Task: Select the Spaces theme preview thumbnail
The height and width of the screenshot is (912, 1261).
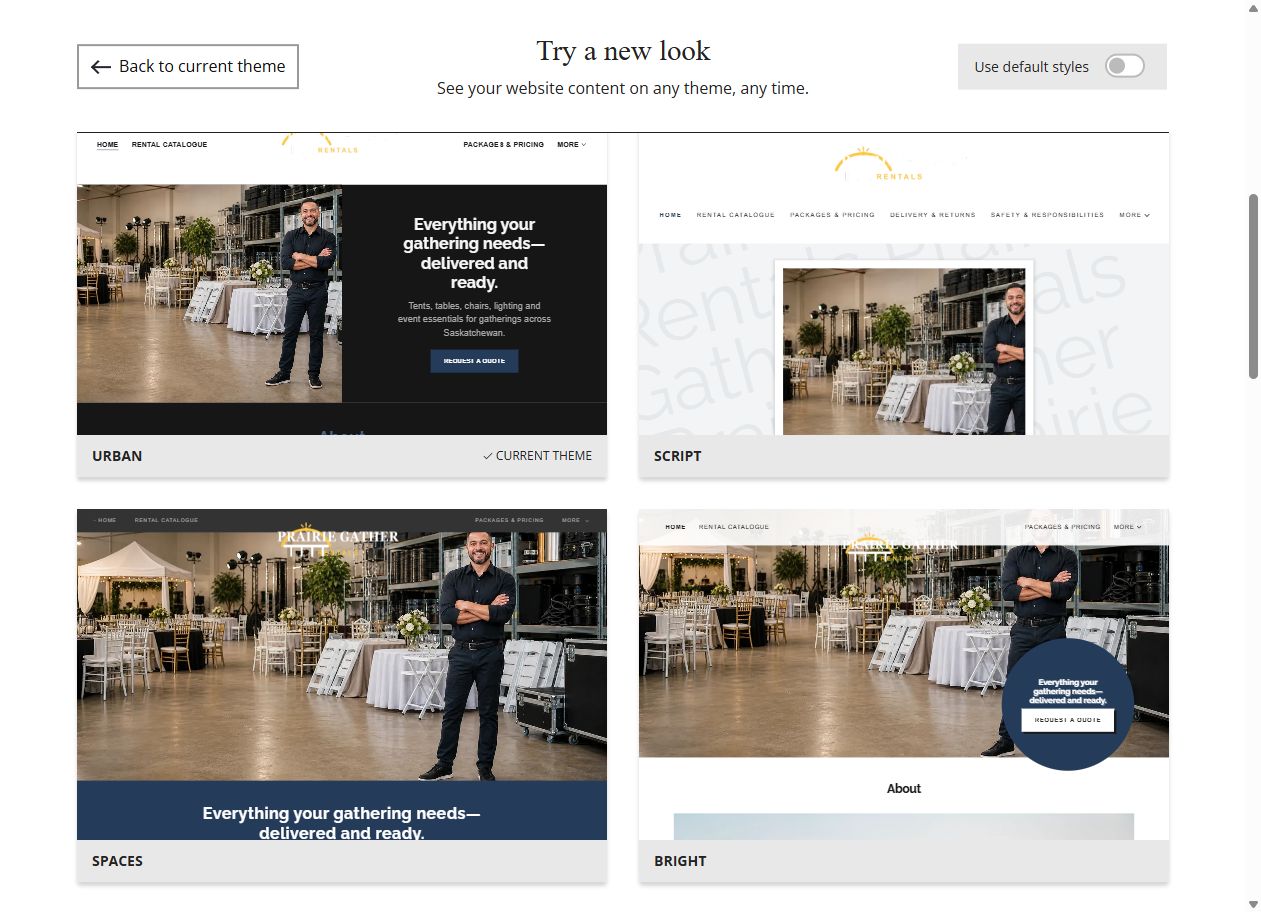Action: point(342,675)
